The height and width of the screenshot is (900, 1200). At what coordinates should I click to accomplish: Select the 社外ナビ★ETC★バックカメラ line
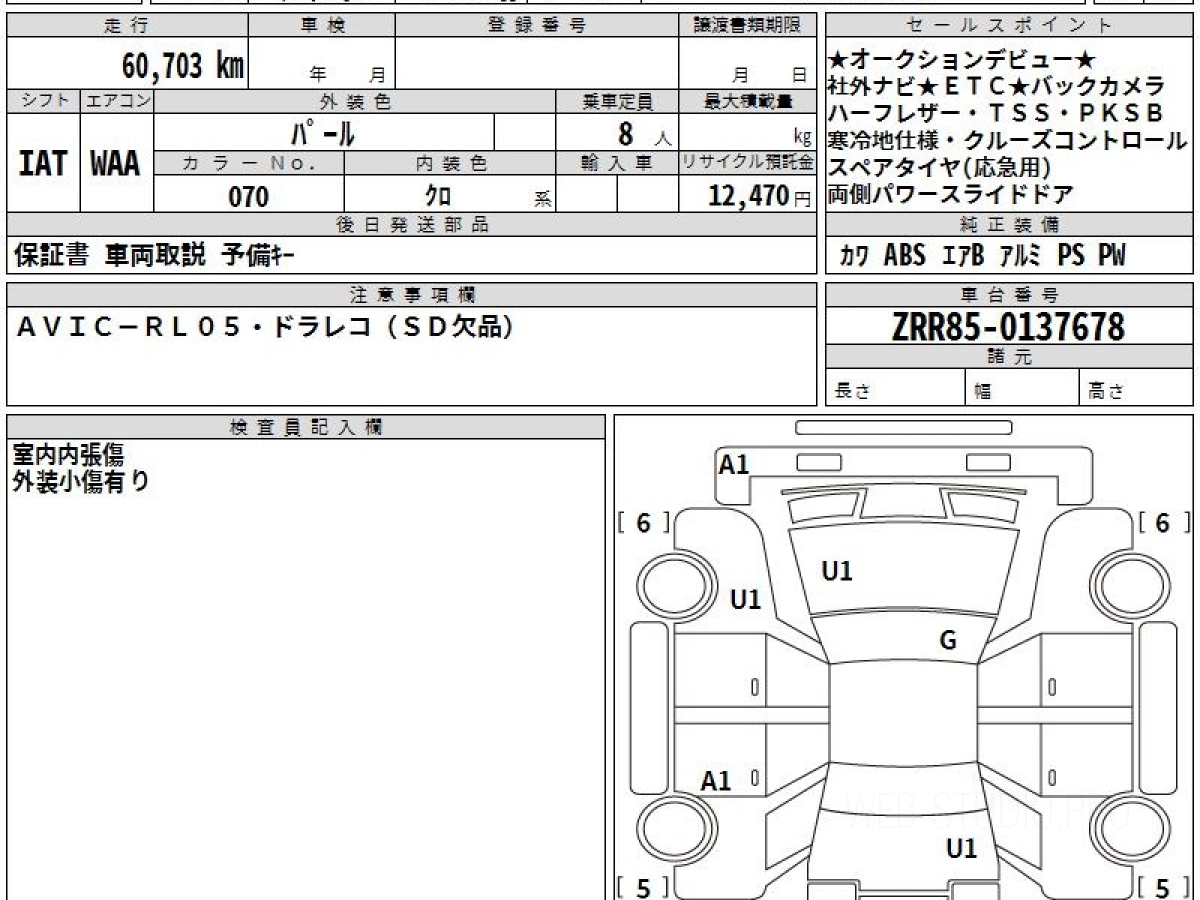[997, 86]
